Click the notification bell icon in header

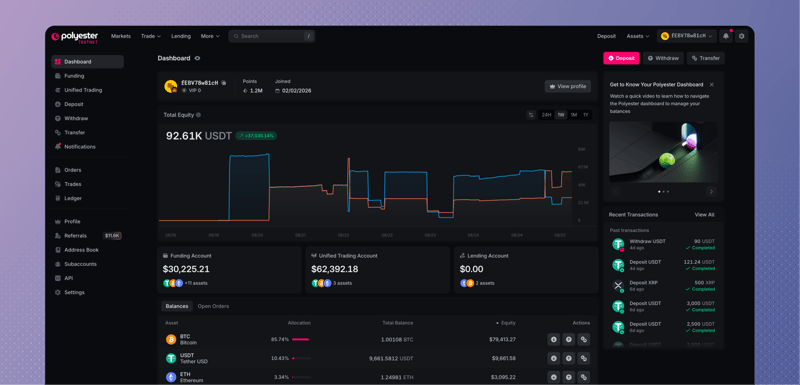point(726,36)
